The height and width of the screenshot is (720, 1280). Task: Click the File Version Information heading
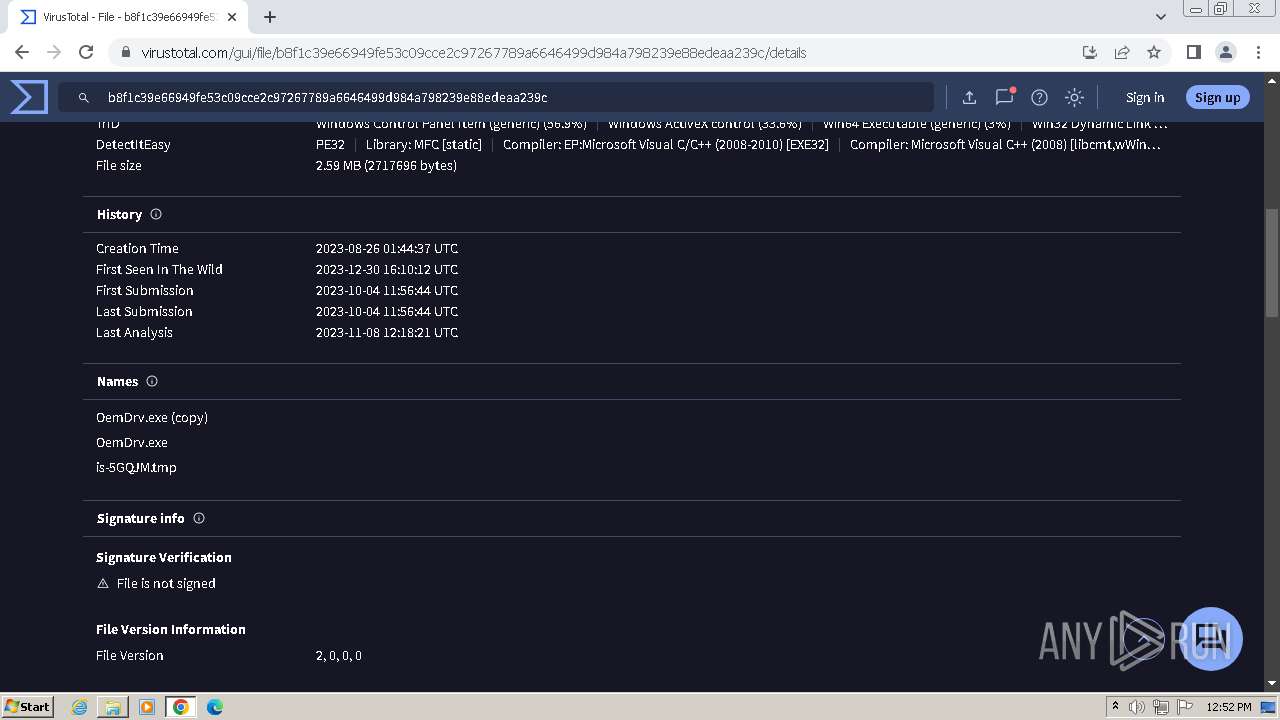pos(171,629)
